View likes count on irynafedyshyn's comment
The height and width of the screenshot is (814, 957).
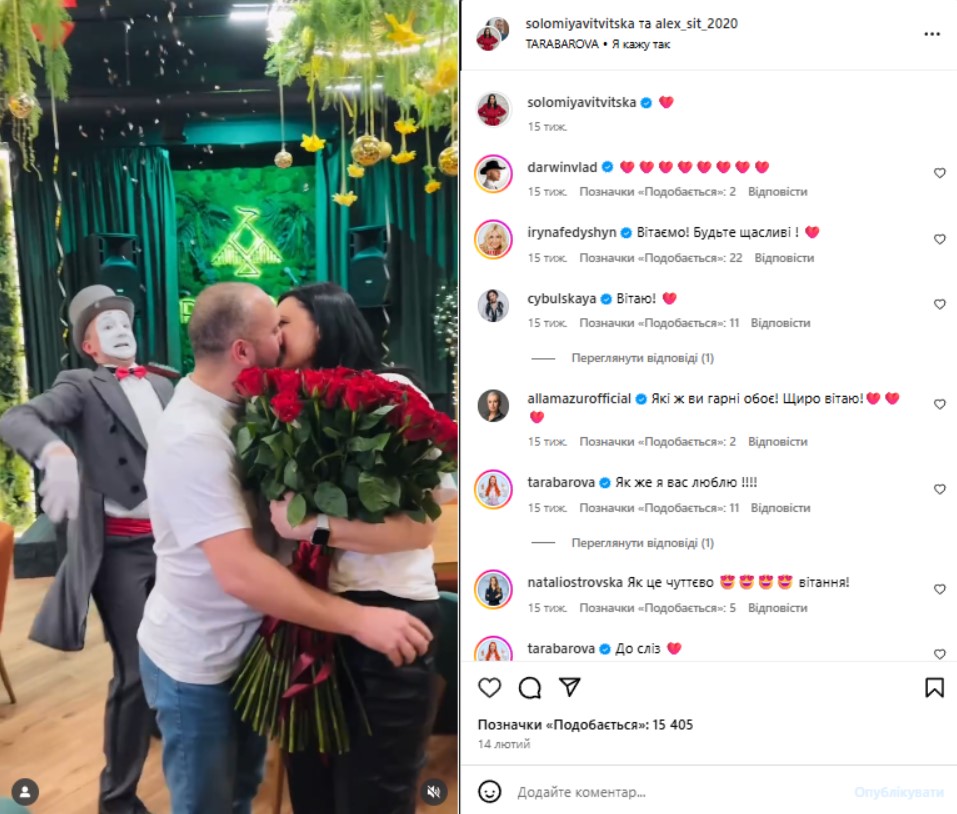[660, 258]
